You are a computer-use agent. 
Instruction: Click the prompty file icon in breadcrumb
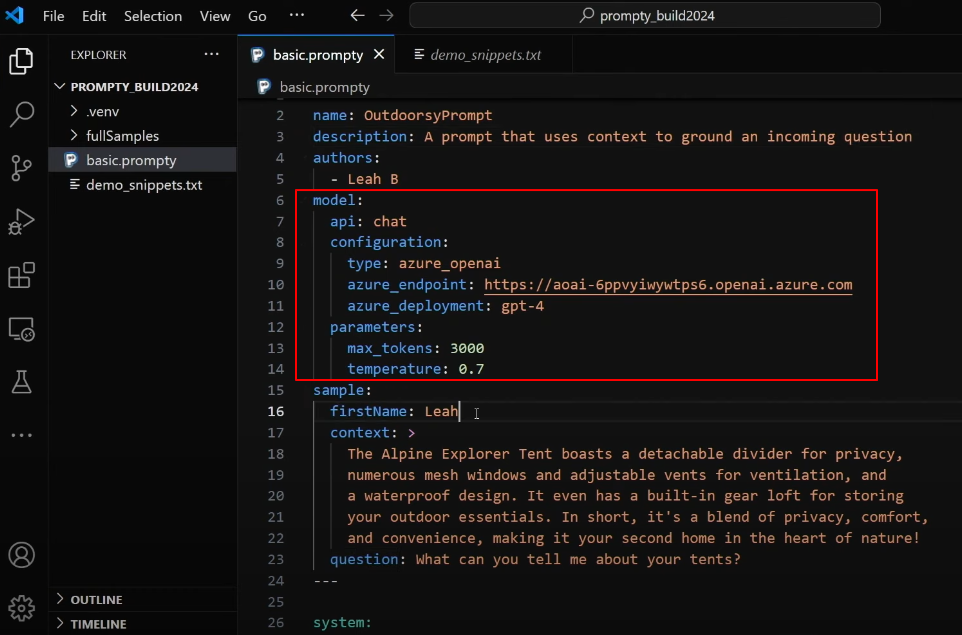tap(264, 87)
